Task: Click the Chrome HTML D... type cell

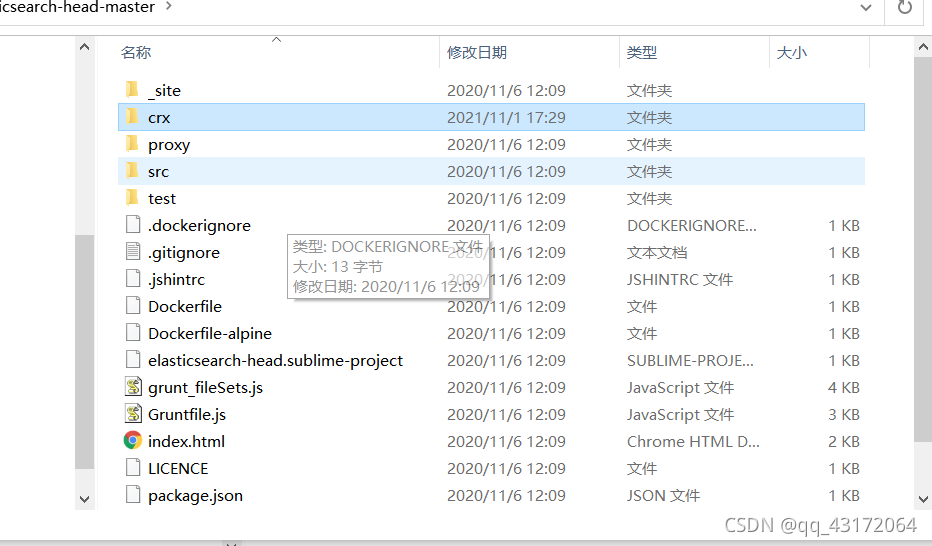Action: click(693, 441)
